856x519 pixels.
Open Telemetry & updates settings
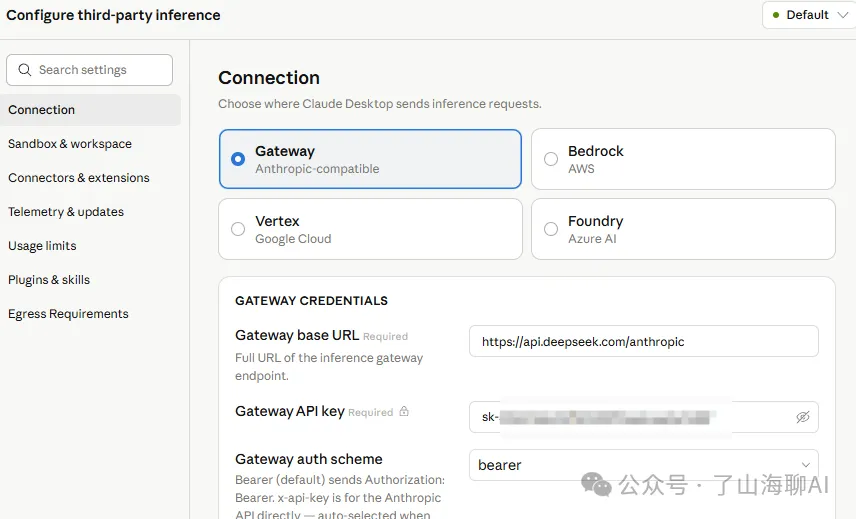tap(66, 212)
